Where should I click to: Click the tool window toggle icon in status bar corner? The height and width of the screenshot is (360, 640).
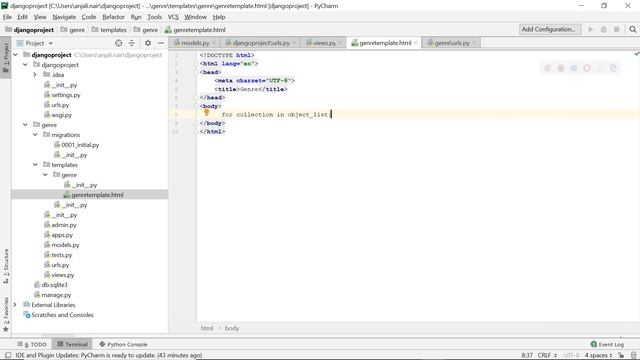click(8, 355)
